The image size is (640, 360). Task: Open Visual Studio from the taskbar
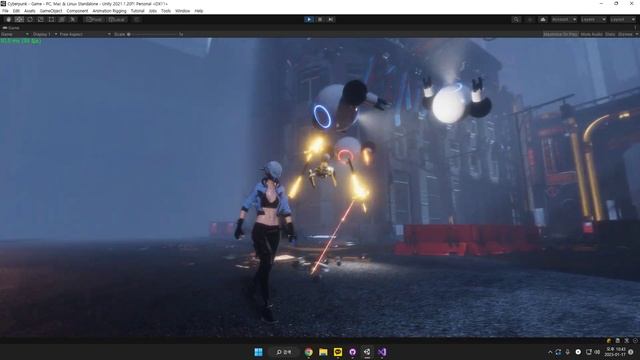[x=382, y=352]
